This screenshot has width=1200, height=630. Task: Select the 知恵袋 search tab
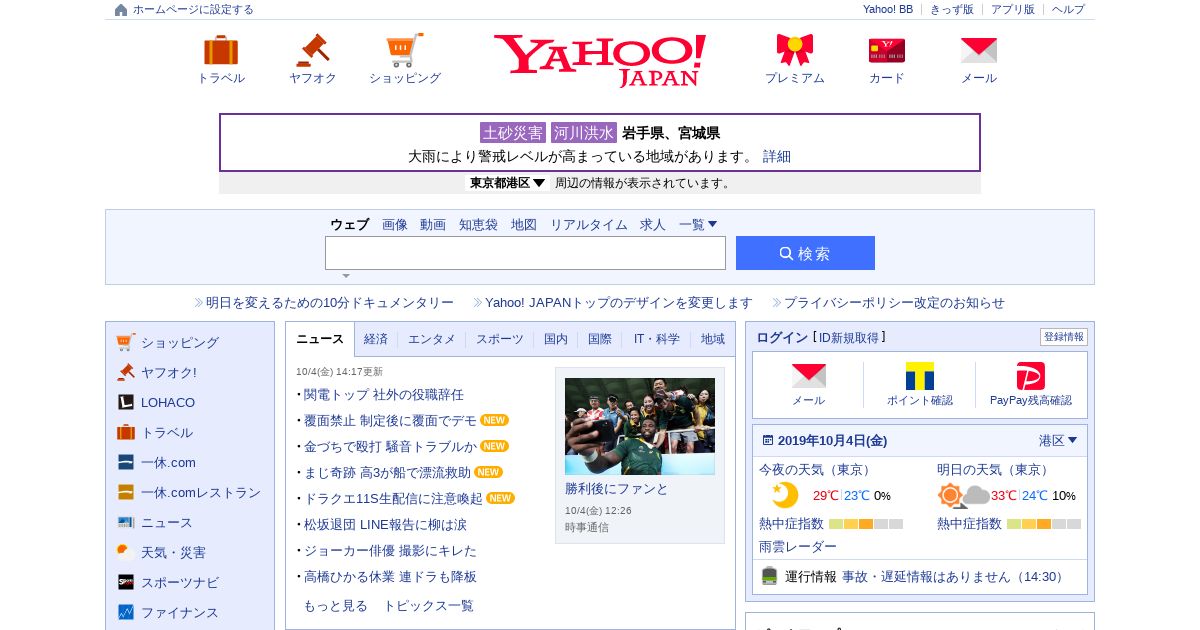pos(478,225)
